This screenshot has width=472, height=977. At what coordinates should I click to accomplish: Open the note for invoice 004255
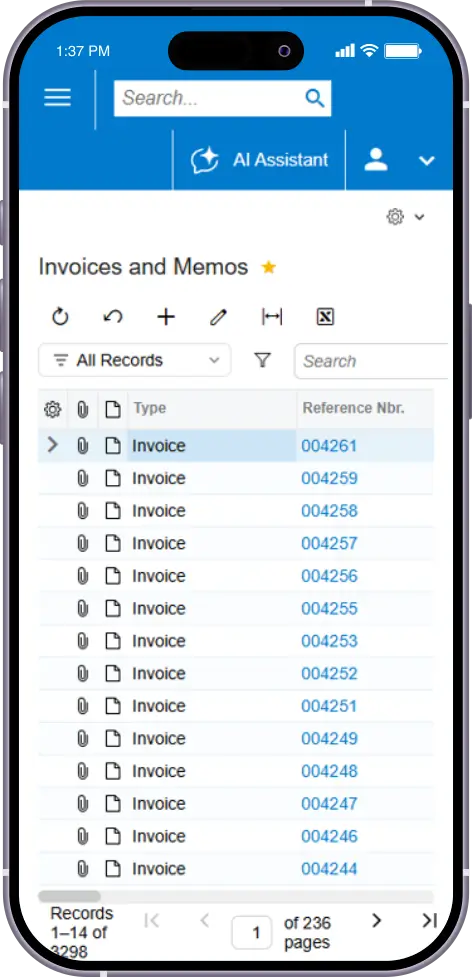click(x=113, y=608)
